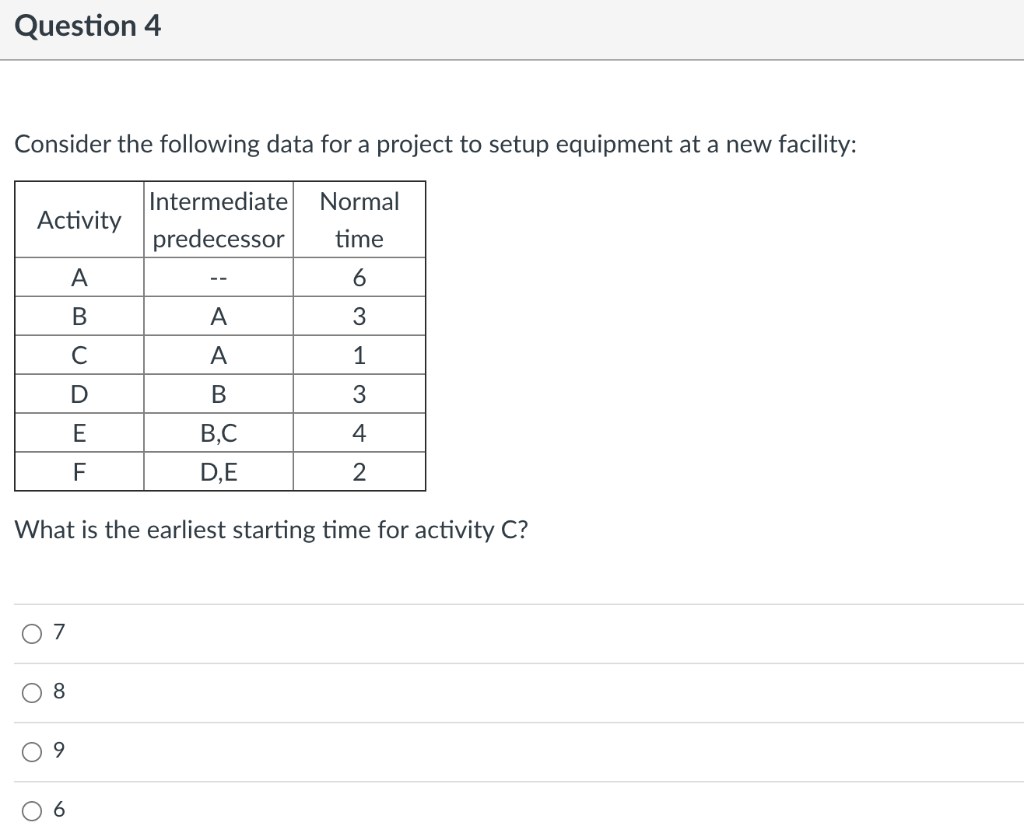The width and height of the screenshot is (1024, 840).
Task: Click the Intermediate predecessor column header
Action: 218,219
